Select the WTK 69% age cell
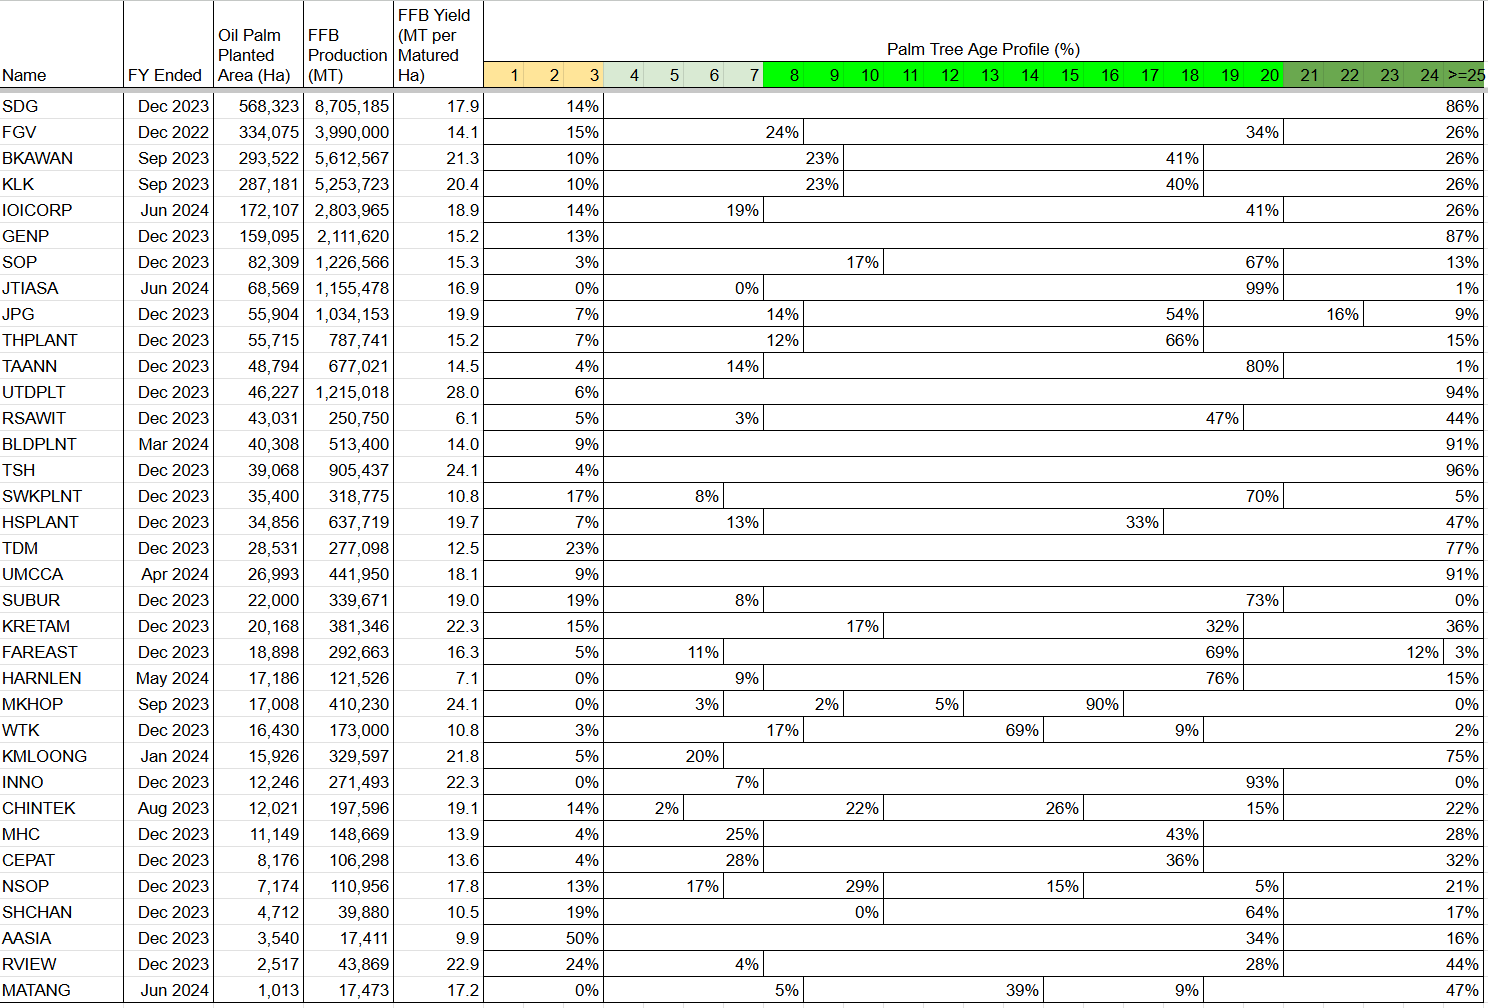 click(924, 730)
